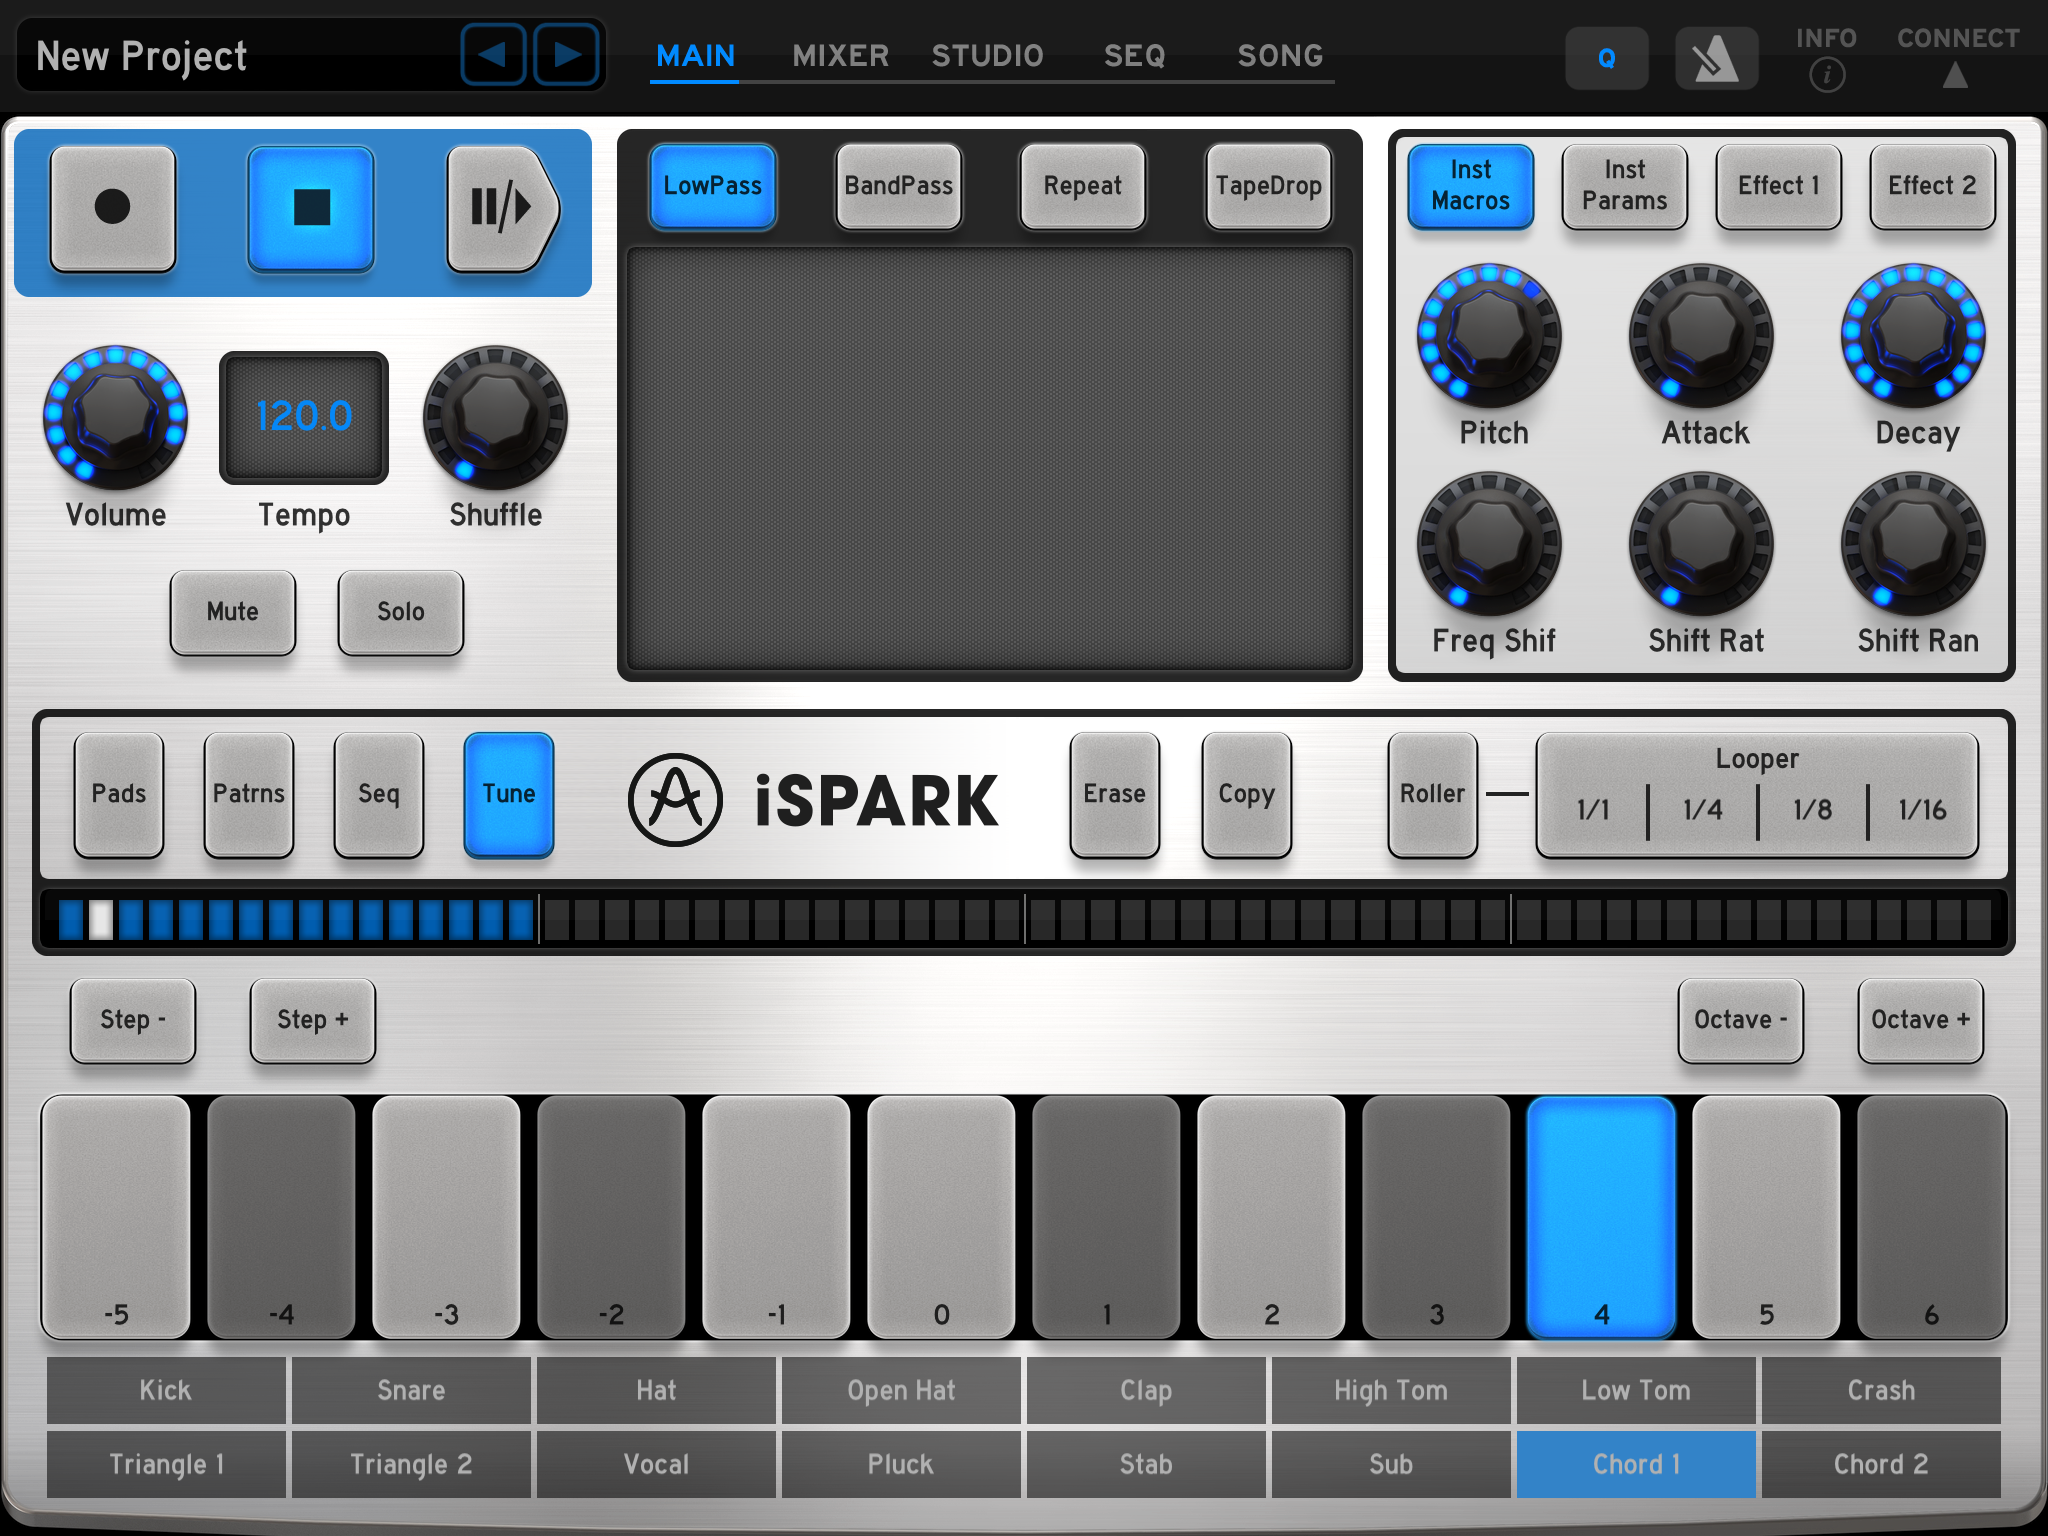Switch to Patrns mode
The width and height of the screenshot is (2048, 1536).
249,795
